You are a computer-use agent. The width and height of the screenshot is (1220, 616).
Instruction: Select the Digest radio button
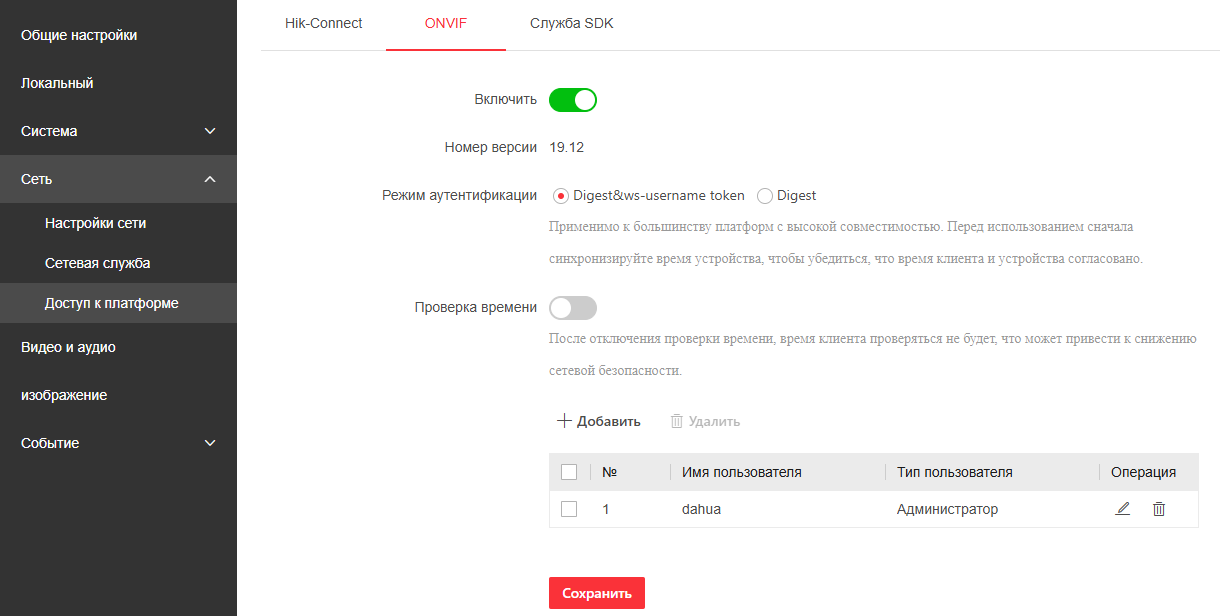pyautogui.click(x=765, y=196)
